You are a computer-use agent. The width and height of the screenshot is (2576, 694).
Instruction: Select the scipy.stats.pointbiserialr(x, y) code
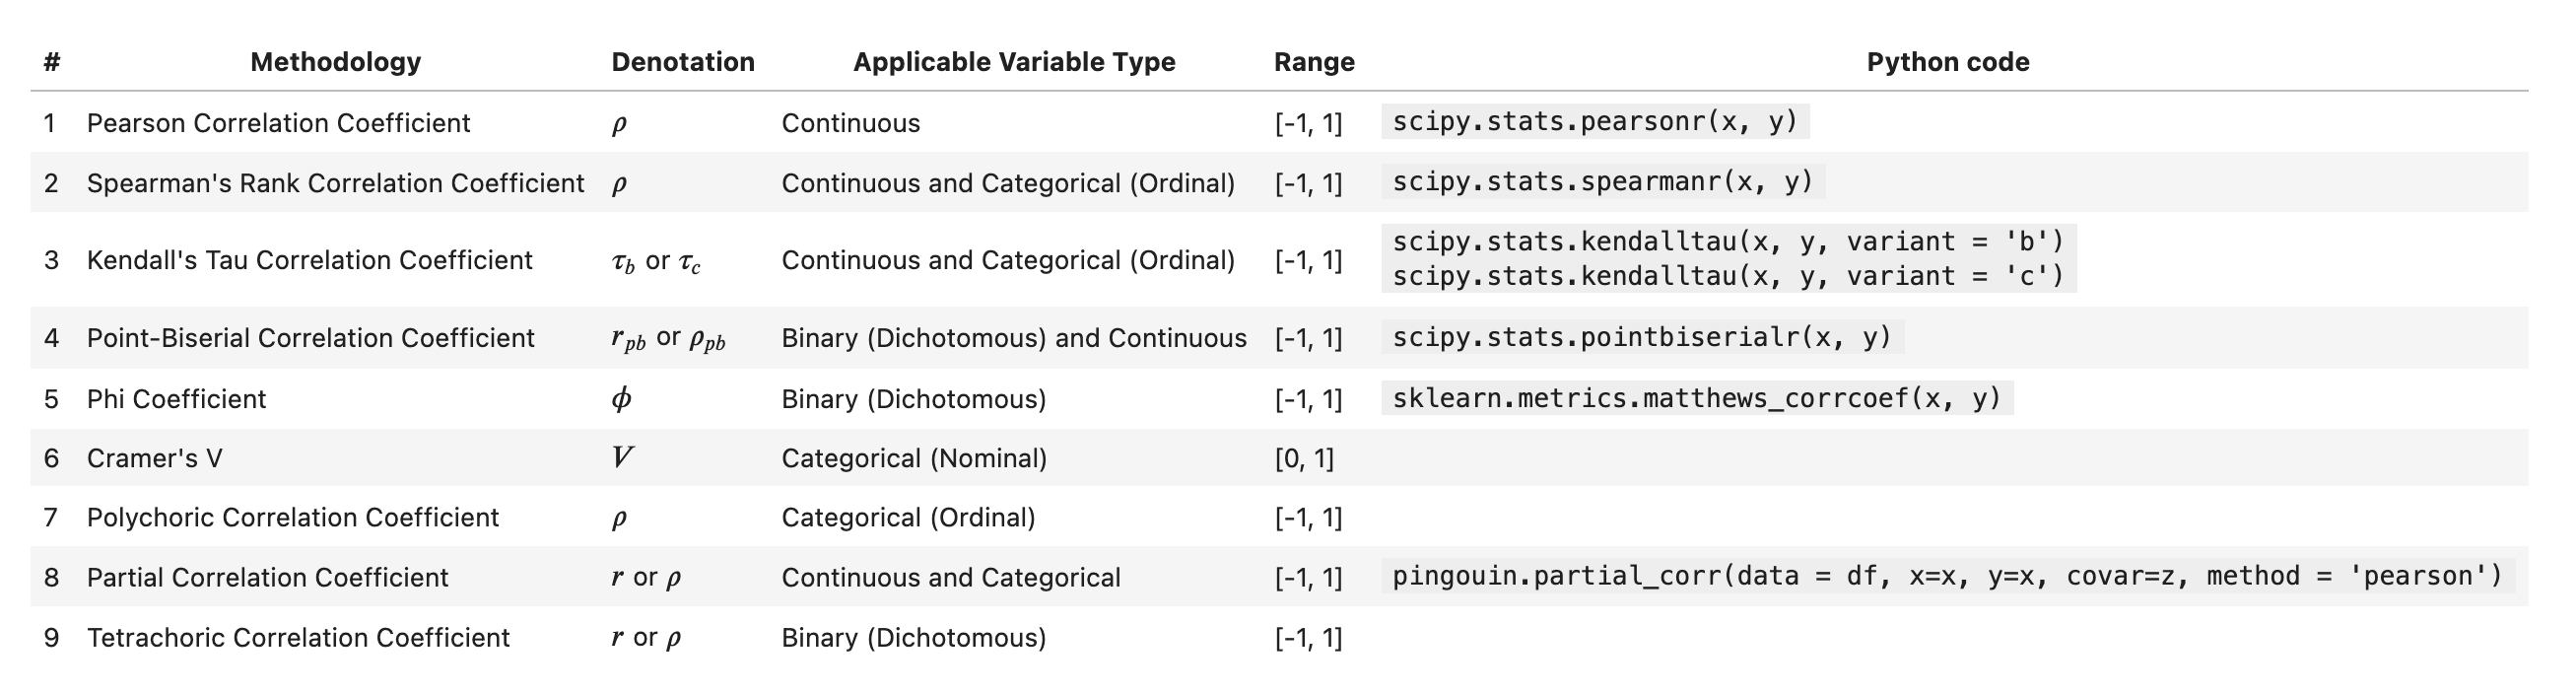[1642, 337]
